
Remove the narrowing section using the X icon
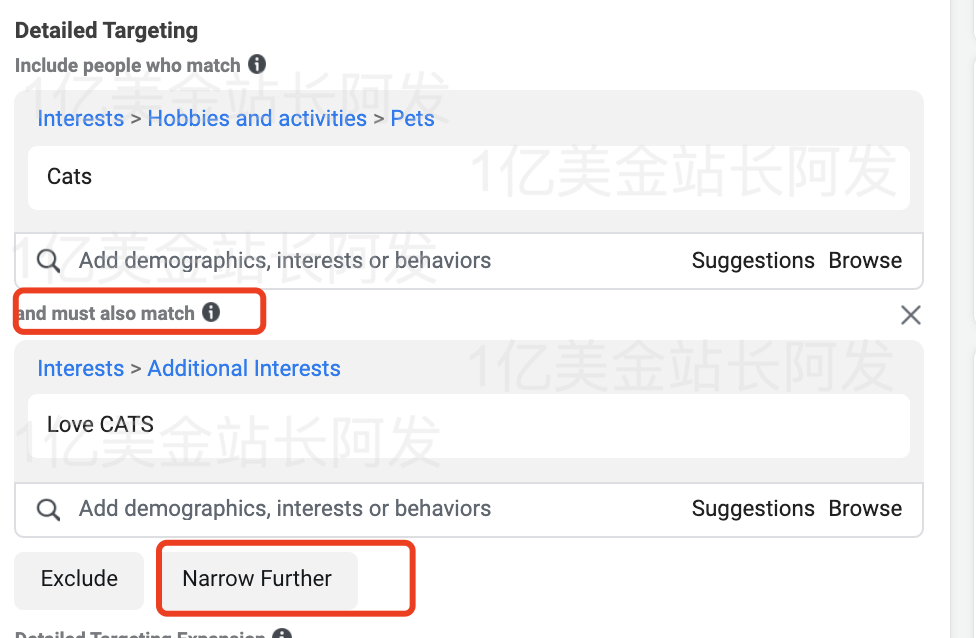[910, 314]
